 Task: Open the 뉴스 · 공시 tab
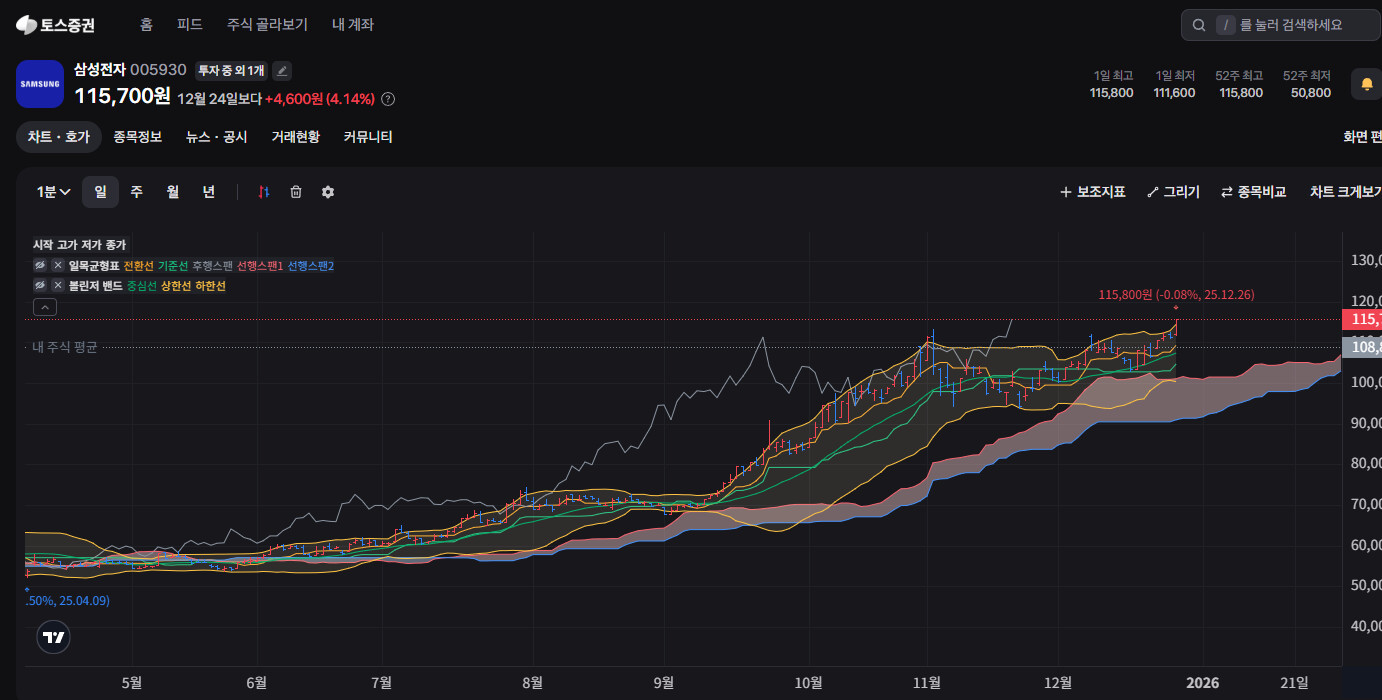point(216,137)
